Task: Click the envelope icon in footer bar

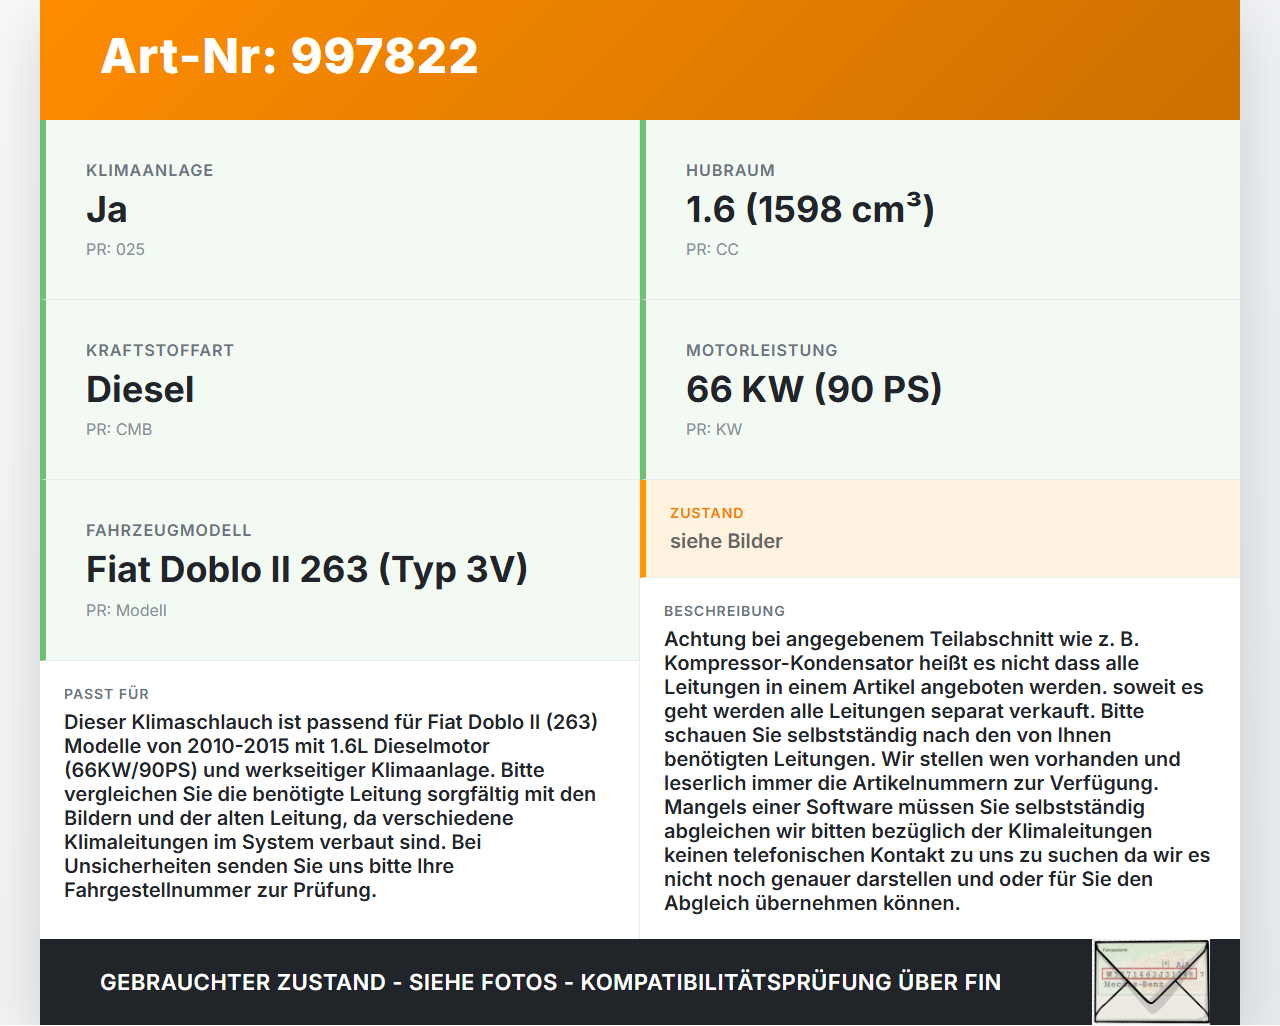Action: [1151, 982]
